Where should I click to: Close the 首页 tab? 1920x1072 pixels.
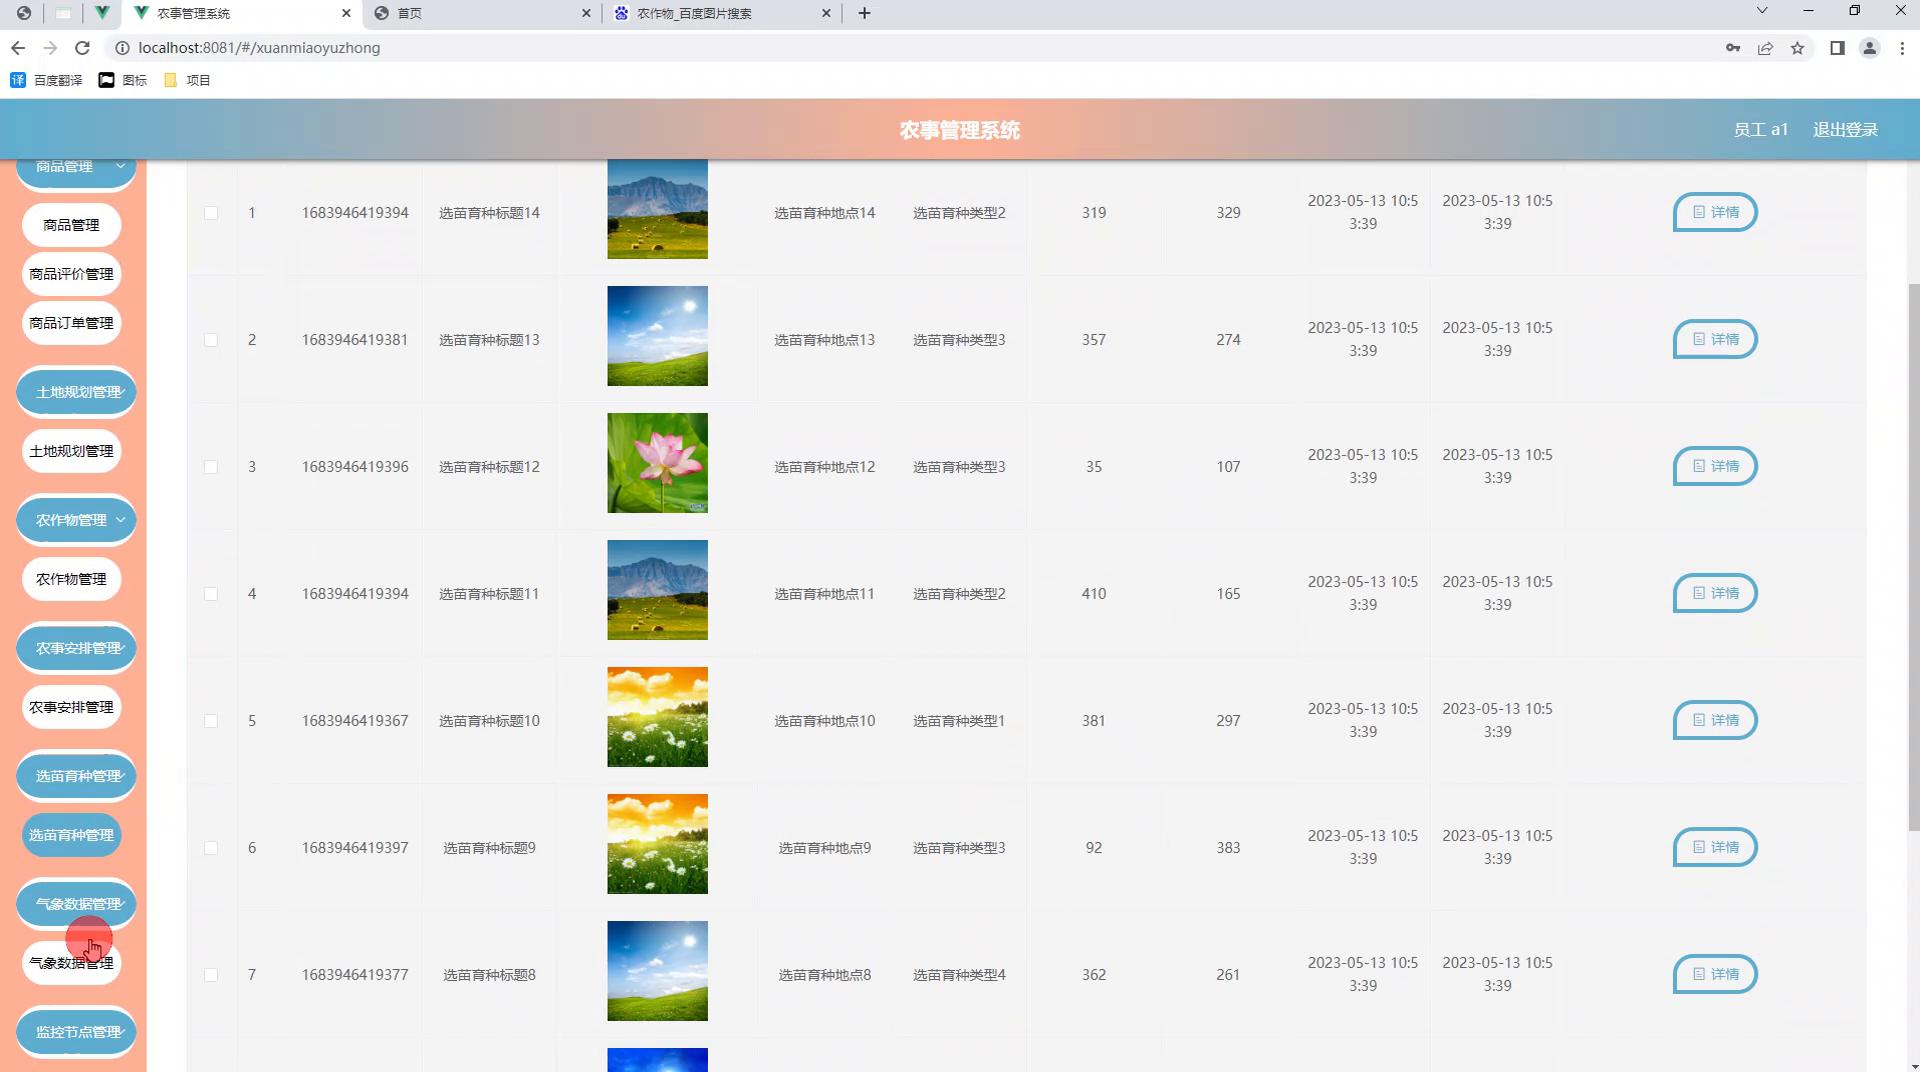586,13
